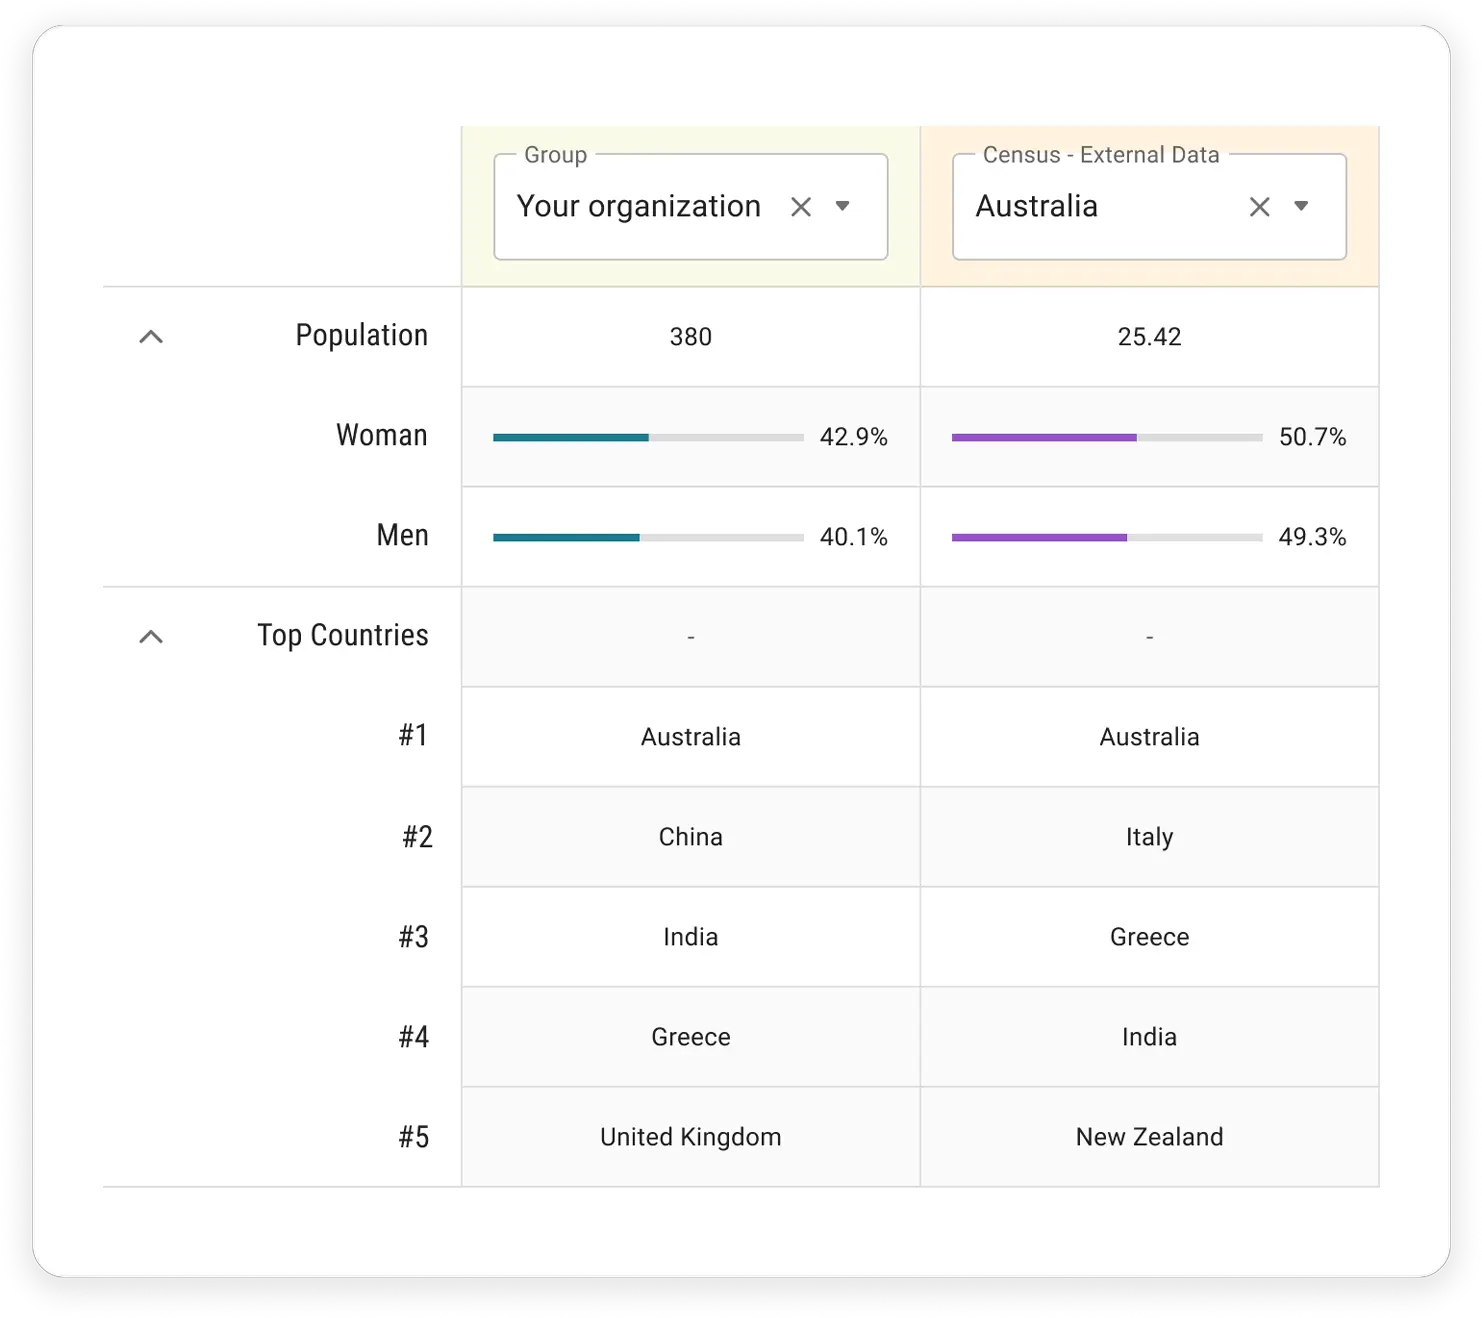
Task: Click the census Woman 50.7% purple bar
Action: (1107, 437)
